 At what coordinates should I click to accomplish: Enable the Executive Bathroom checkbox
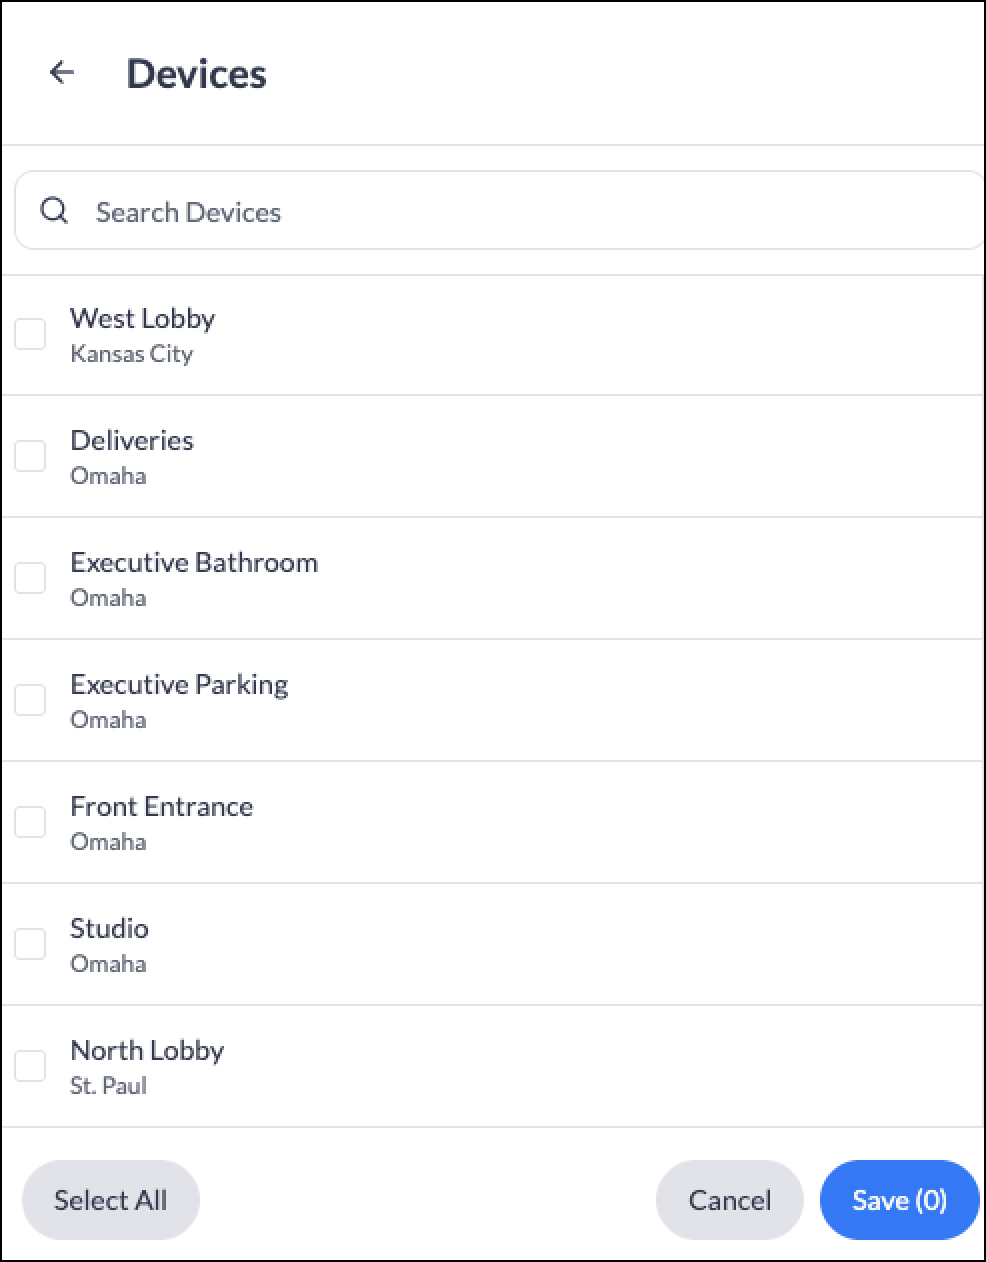(x=30, y=578)
